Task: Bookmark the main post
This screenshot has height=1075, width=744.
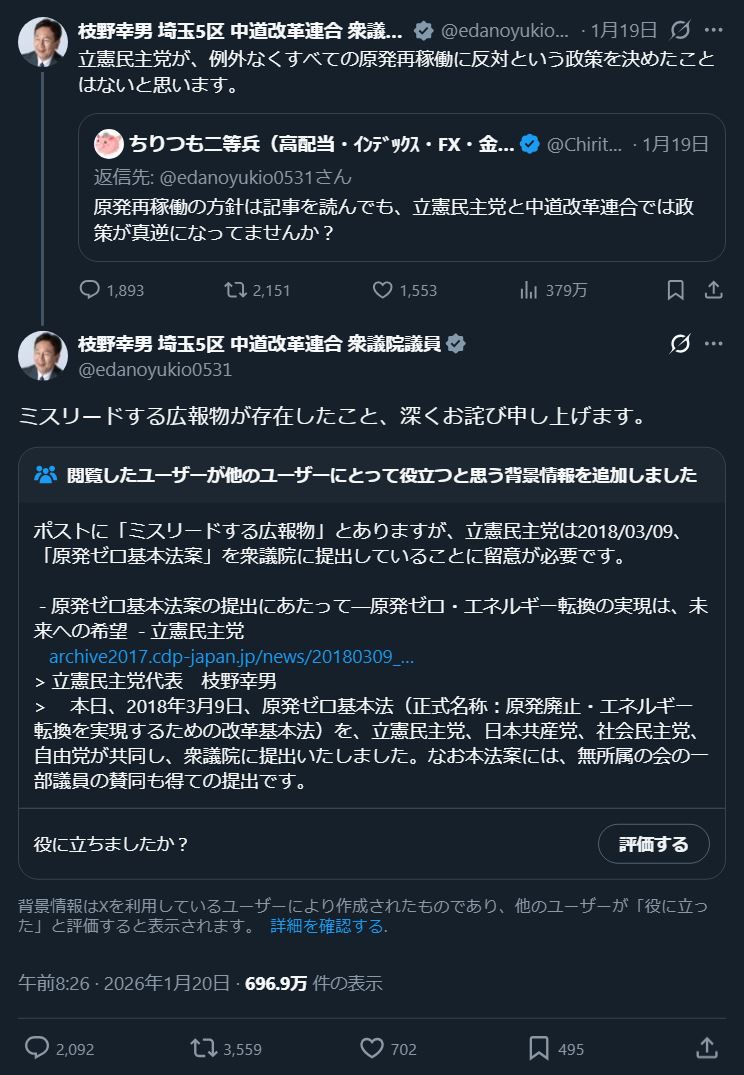Action: point(539,1048)
